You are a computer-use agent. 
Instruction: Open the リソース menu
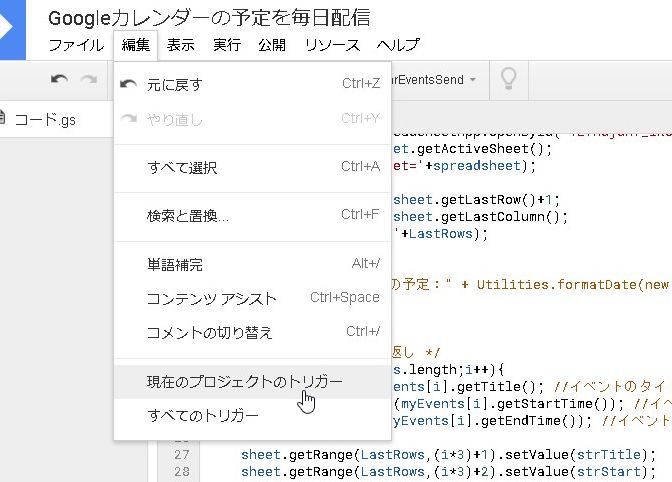pos(332,45)
